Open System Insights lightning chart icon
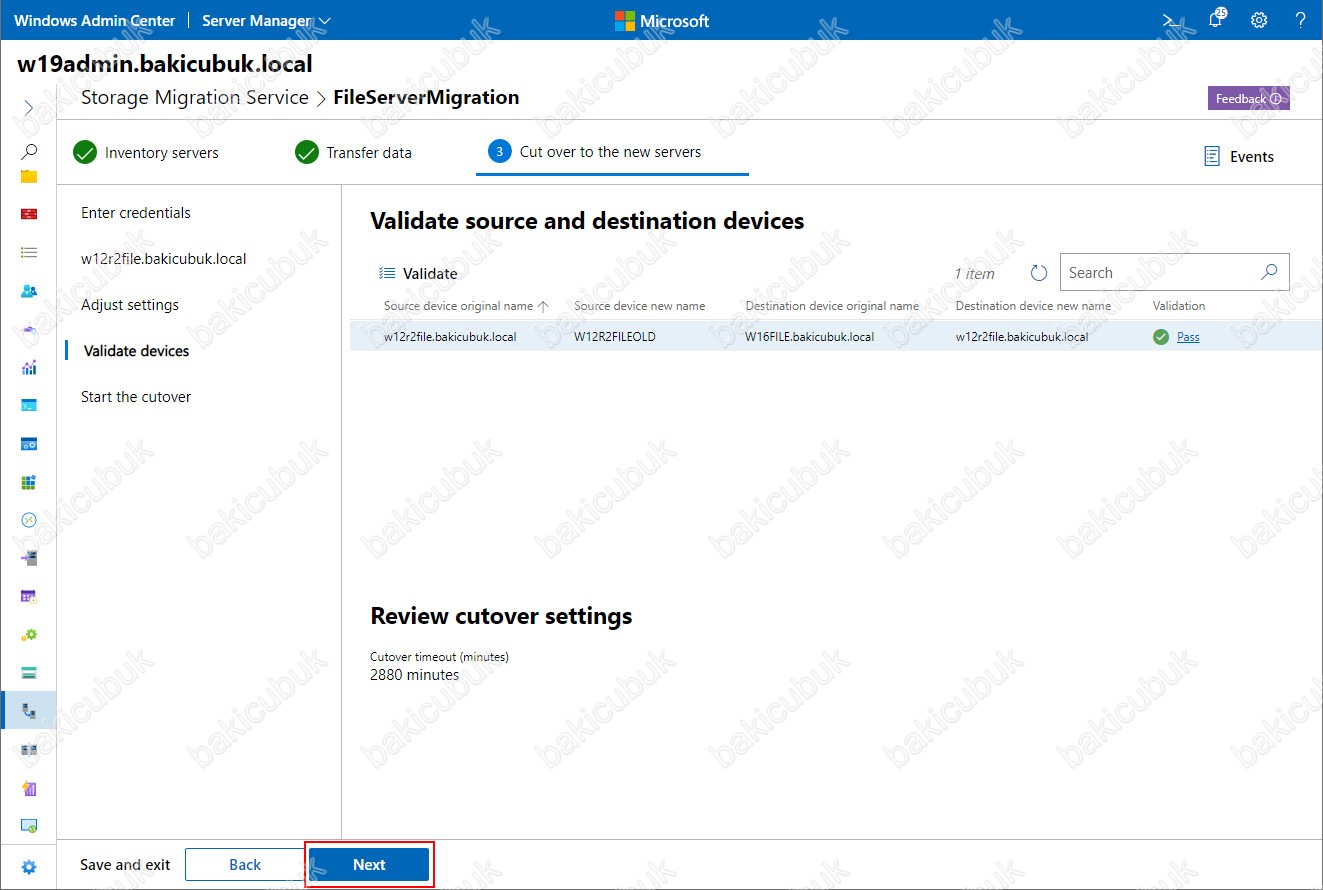The width and height of the screenshot is (1323, 890). coord(29,787)
